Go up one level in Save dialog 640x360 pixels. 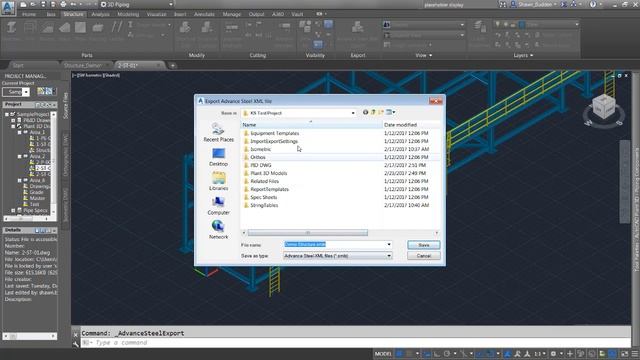[x=373, y=112]
